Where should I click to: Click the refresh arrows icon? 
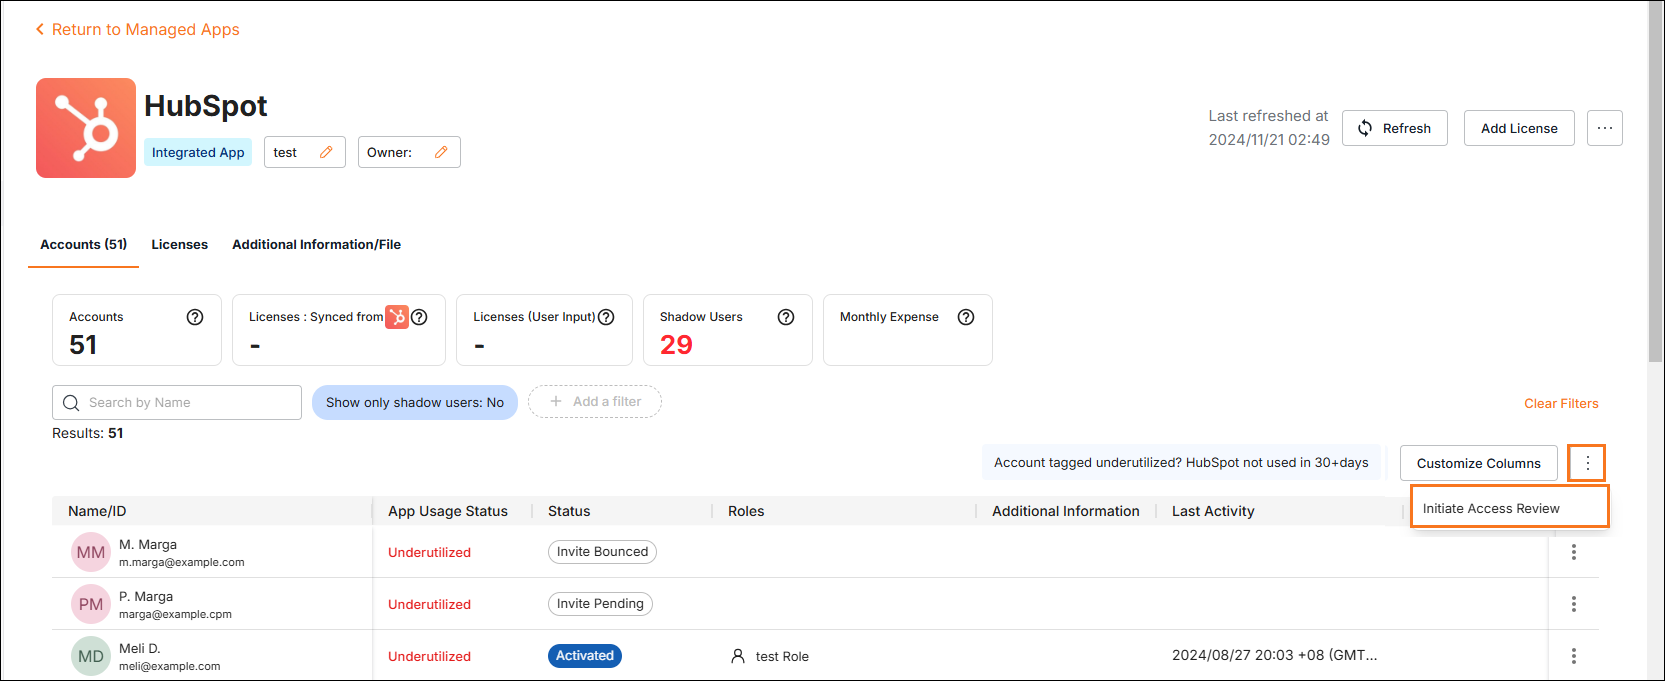pos(1365,128)
